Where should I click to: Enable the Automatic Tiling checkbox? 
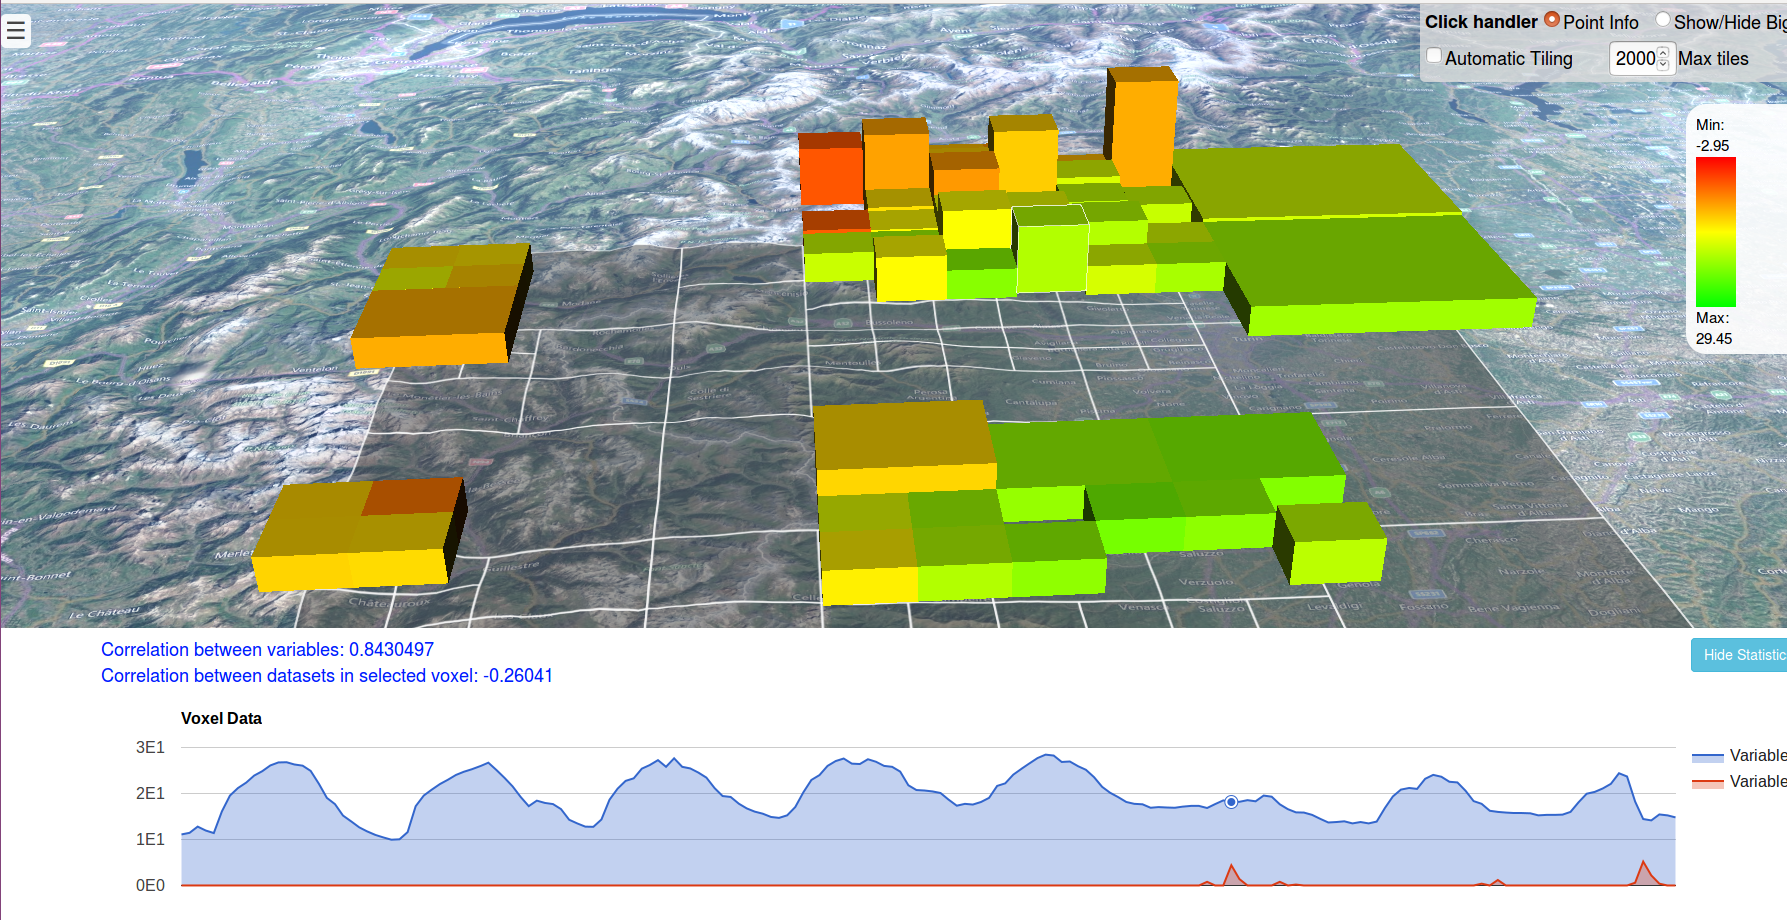point(1434,56)
